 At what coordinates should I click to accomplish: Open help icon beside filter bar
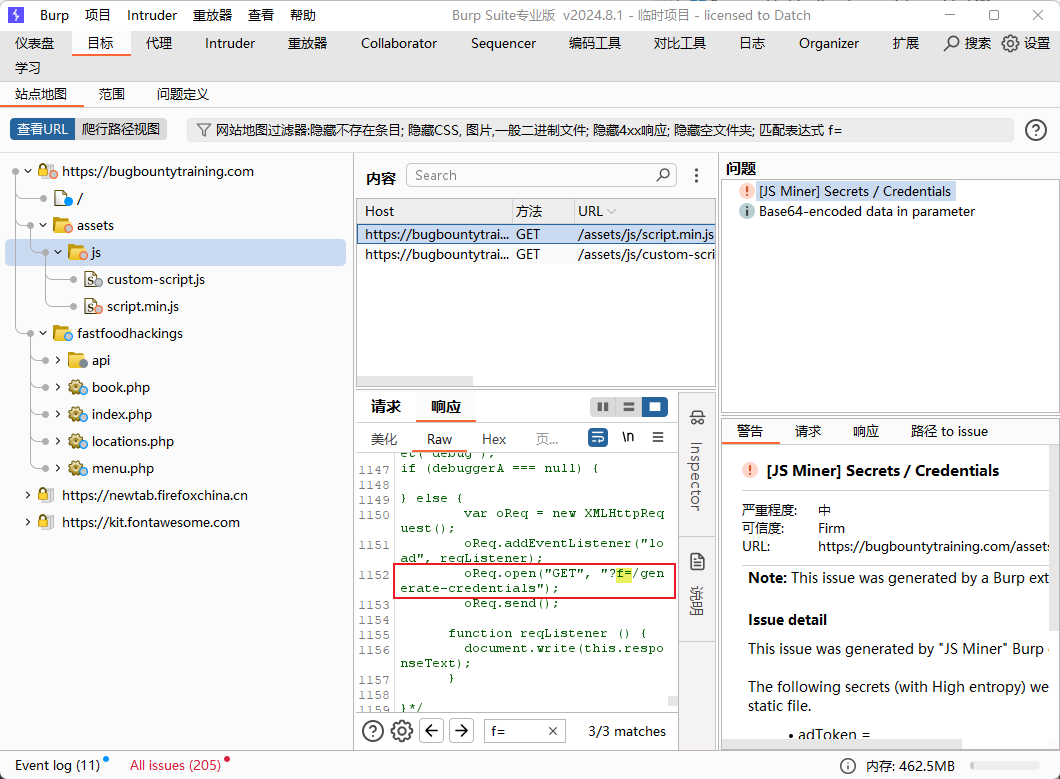coord(1036,130)
